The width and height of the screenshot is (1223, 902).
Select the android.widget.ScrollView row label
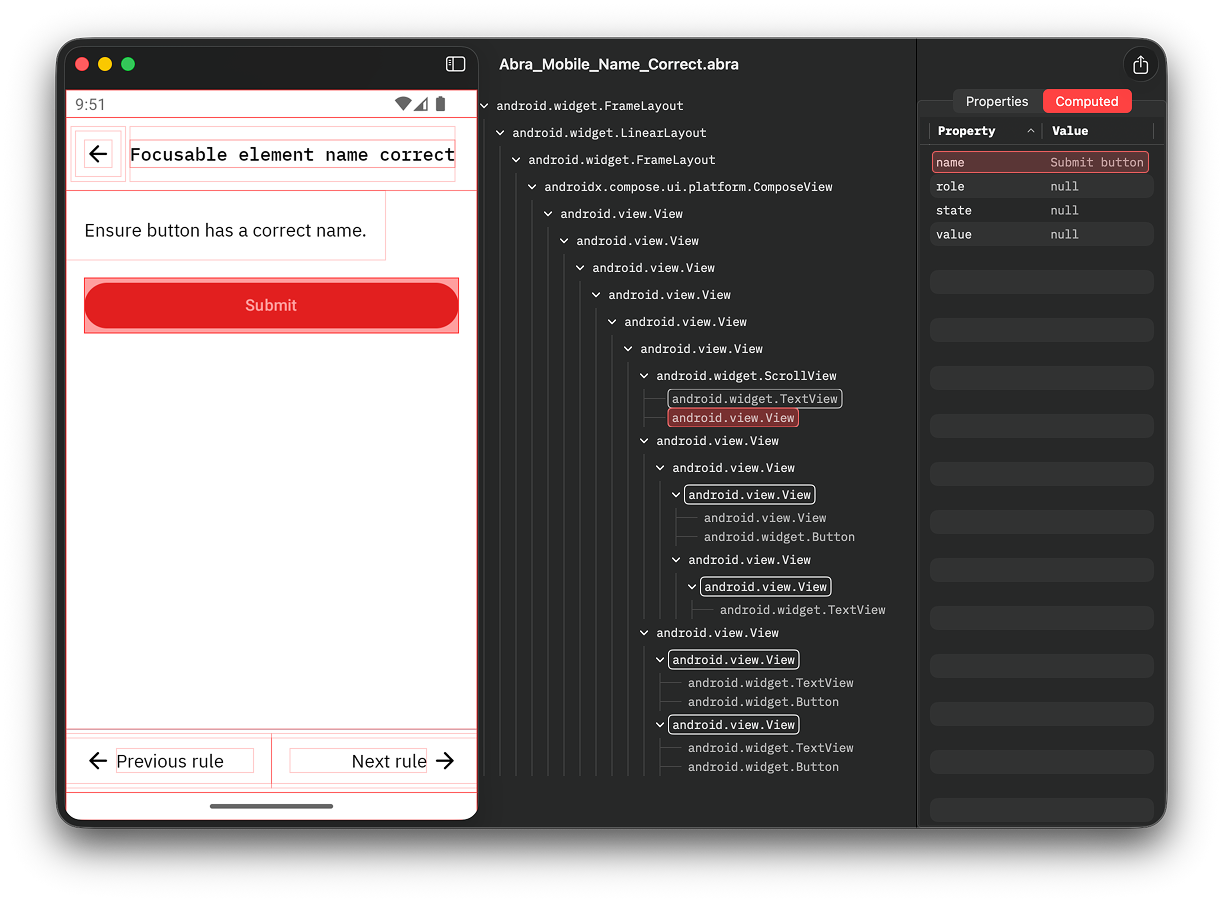[746, 376]
